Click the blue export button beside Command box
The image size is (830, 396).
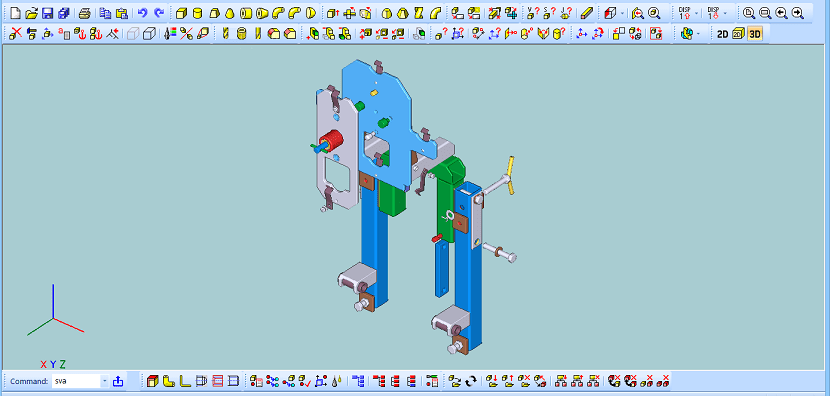(x=118, y=381)
